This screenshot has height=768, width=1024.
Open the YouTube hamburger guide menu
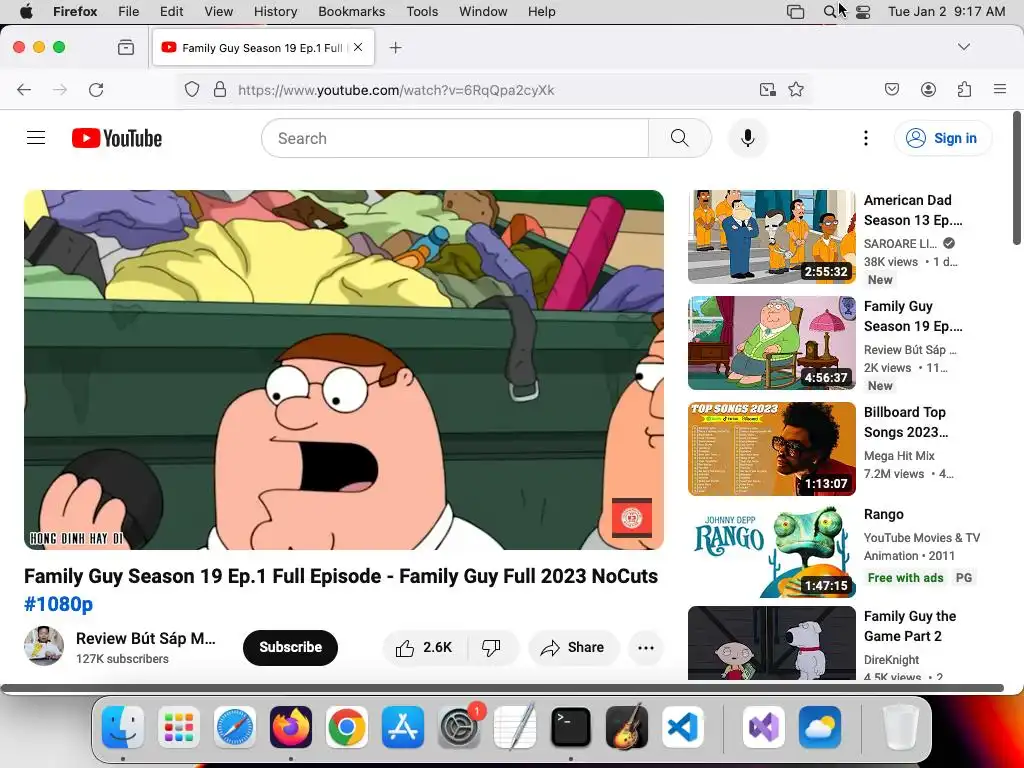click(36, 138)
